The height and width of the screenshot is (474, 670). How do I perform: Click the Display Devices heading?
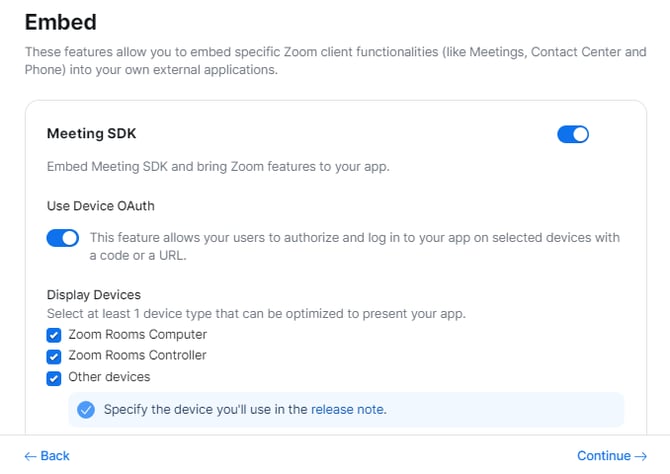[94, 295]
